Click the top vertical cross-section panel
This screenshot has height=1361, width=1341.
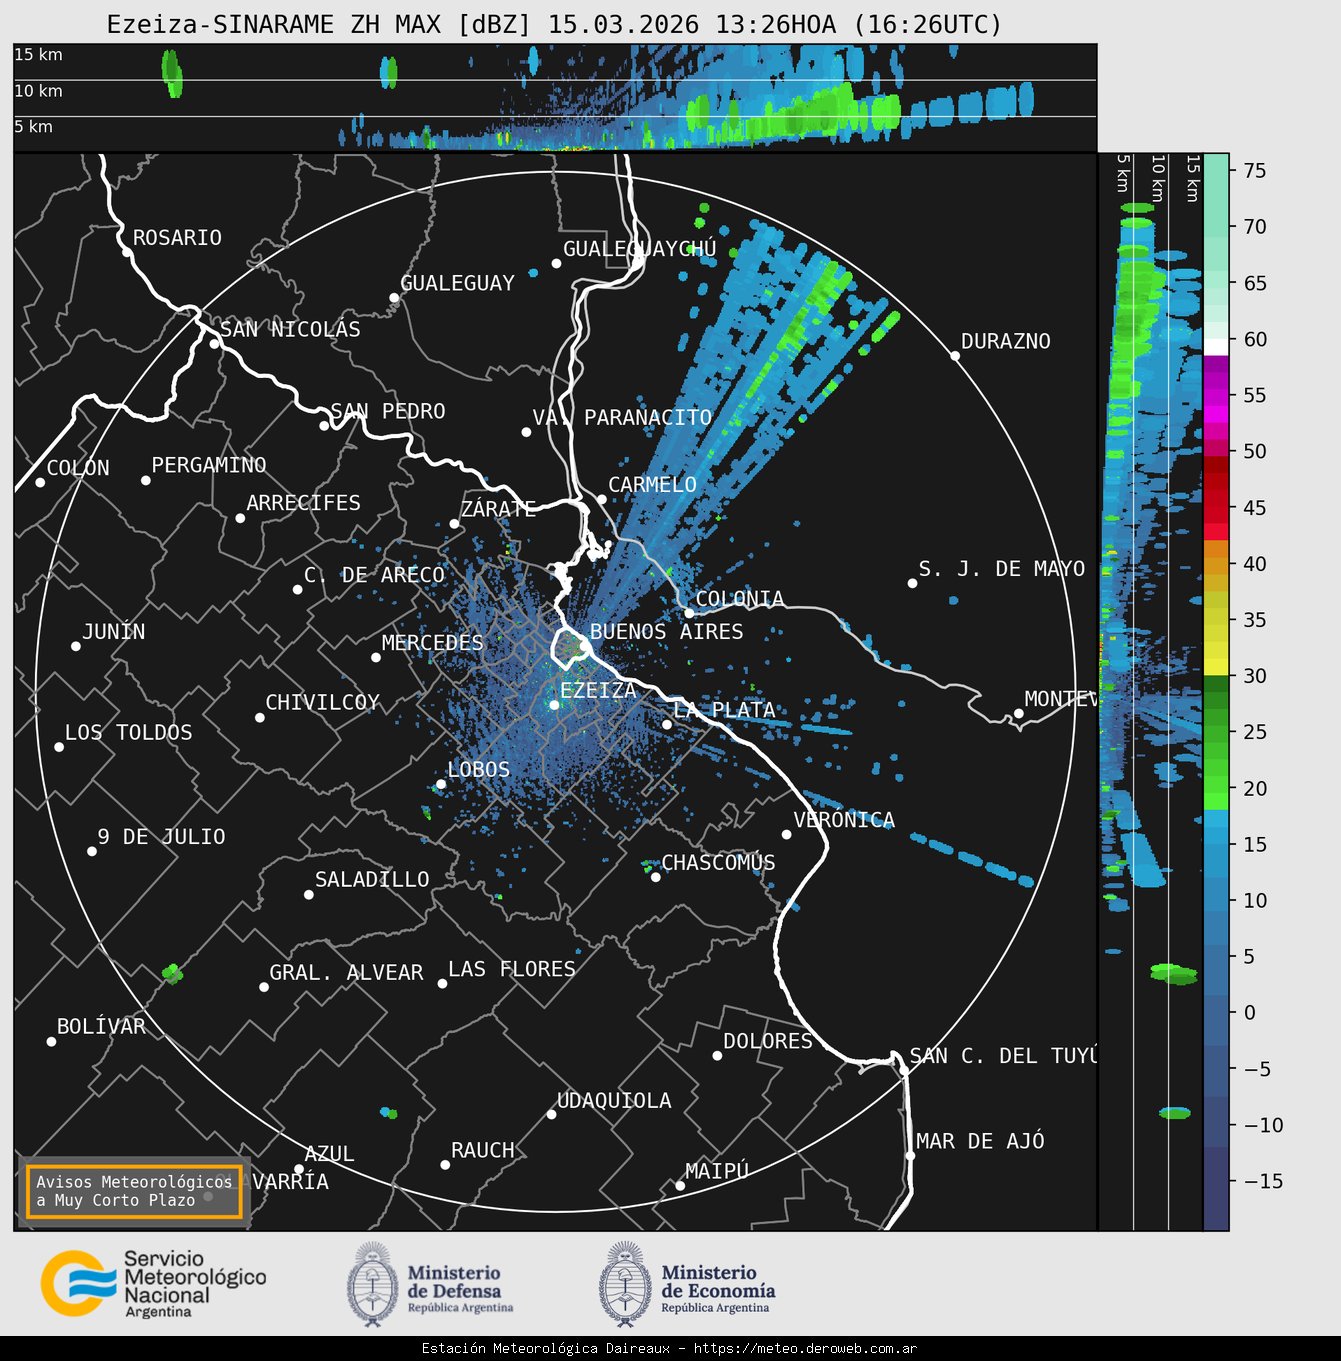pyautogui.click(x=554, y=98)
